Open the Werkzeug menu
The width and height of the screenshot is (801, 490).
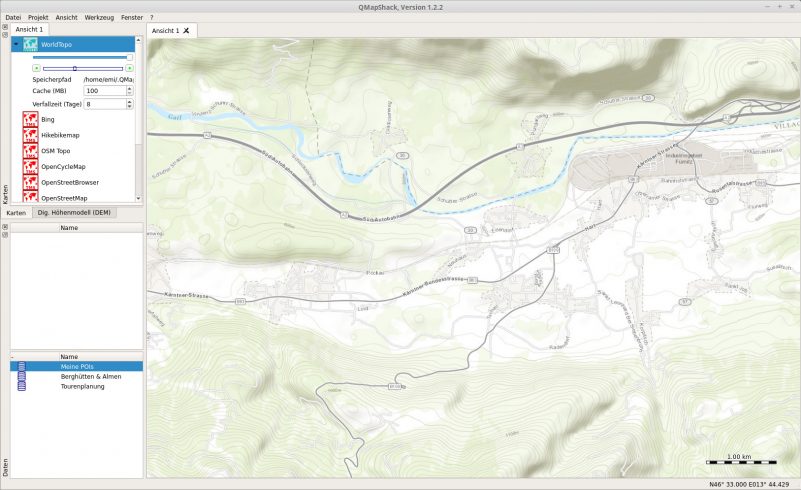[x=99, y=18]
